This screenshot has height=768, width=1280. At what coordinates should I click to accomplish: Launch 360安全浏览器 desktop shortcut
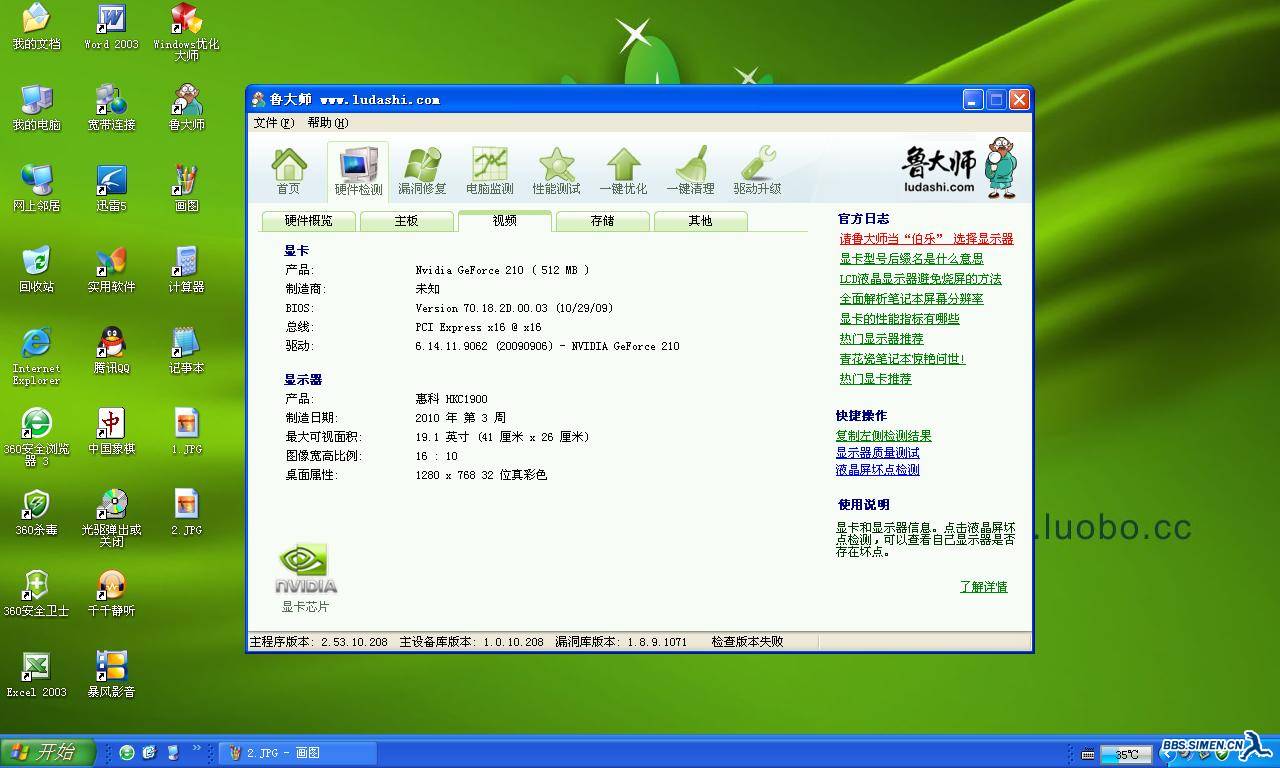click(36, 437)
